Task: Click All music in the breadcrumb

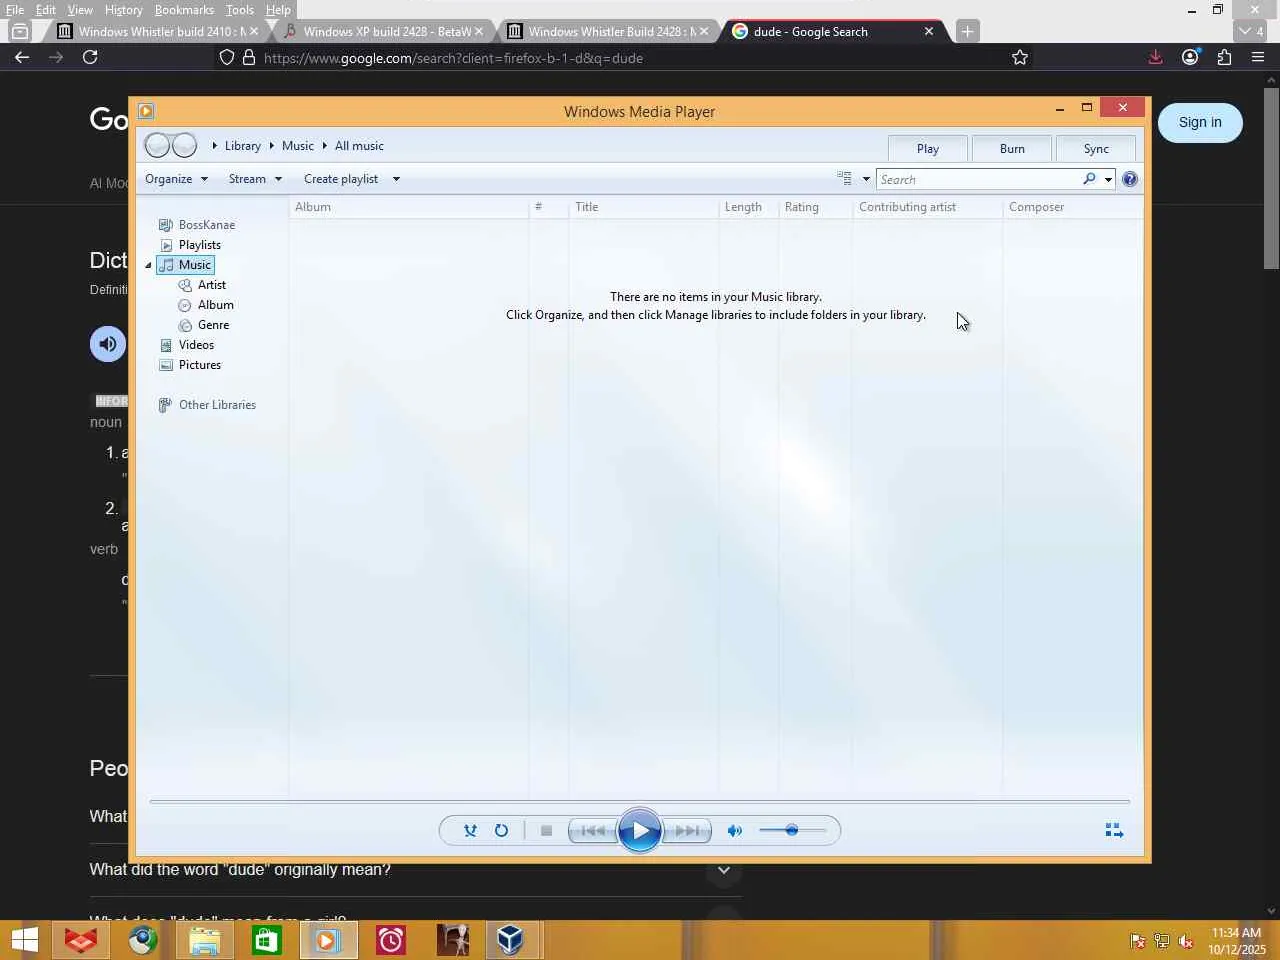Action: (359, 146)
